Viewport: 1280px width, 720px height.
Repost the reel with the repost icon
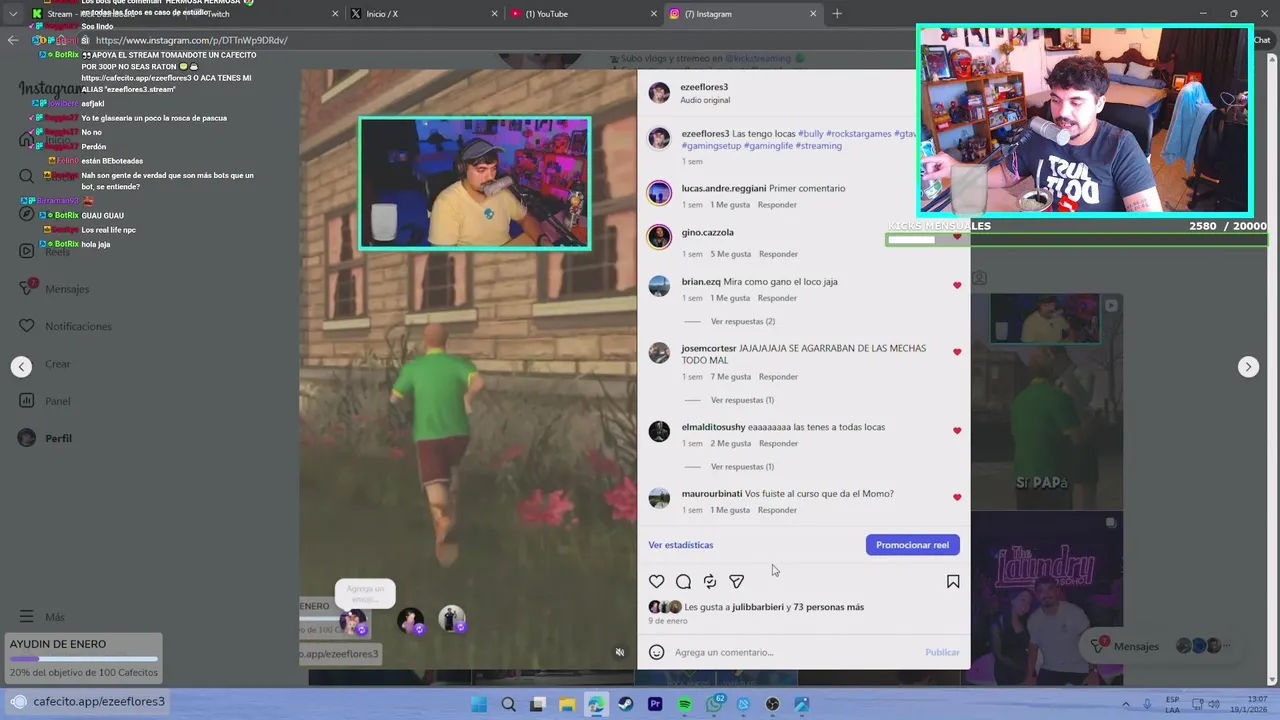(710, 581)
